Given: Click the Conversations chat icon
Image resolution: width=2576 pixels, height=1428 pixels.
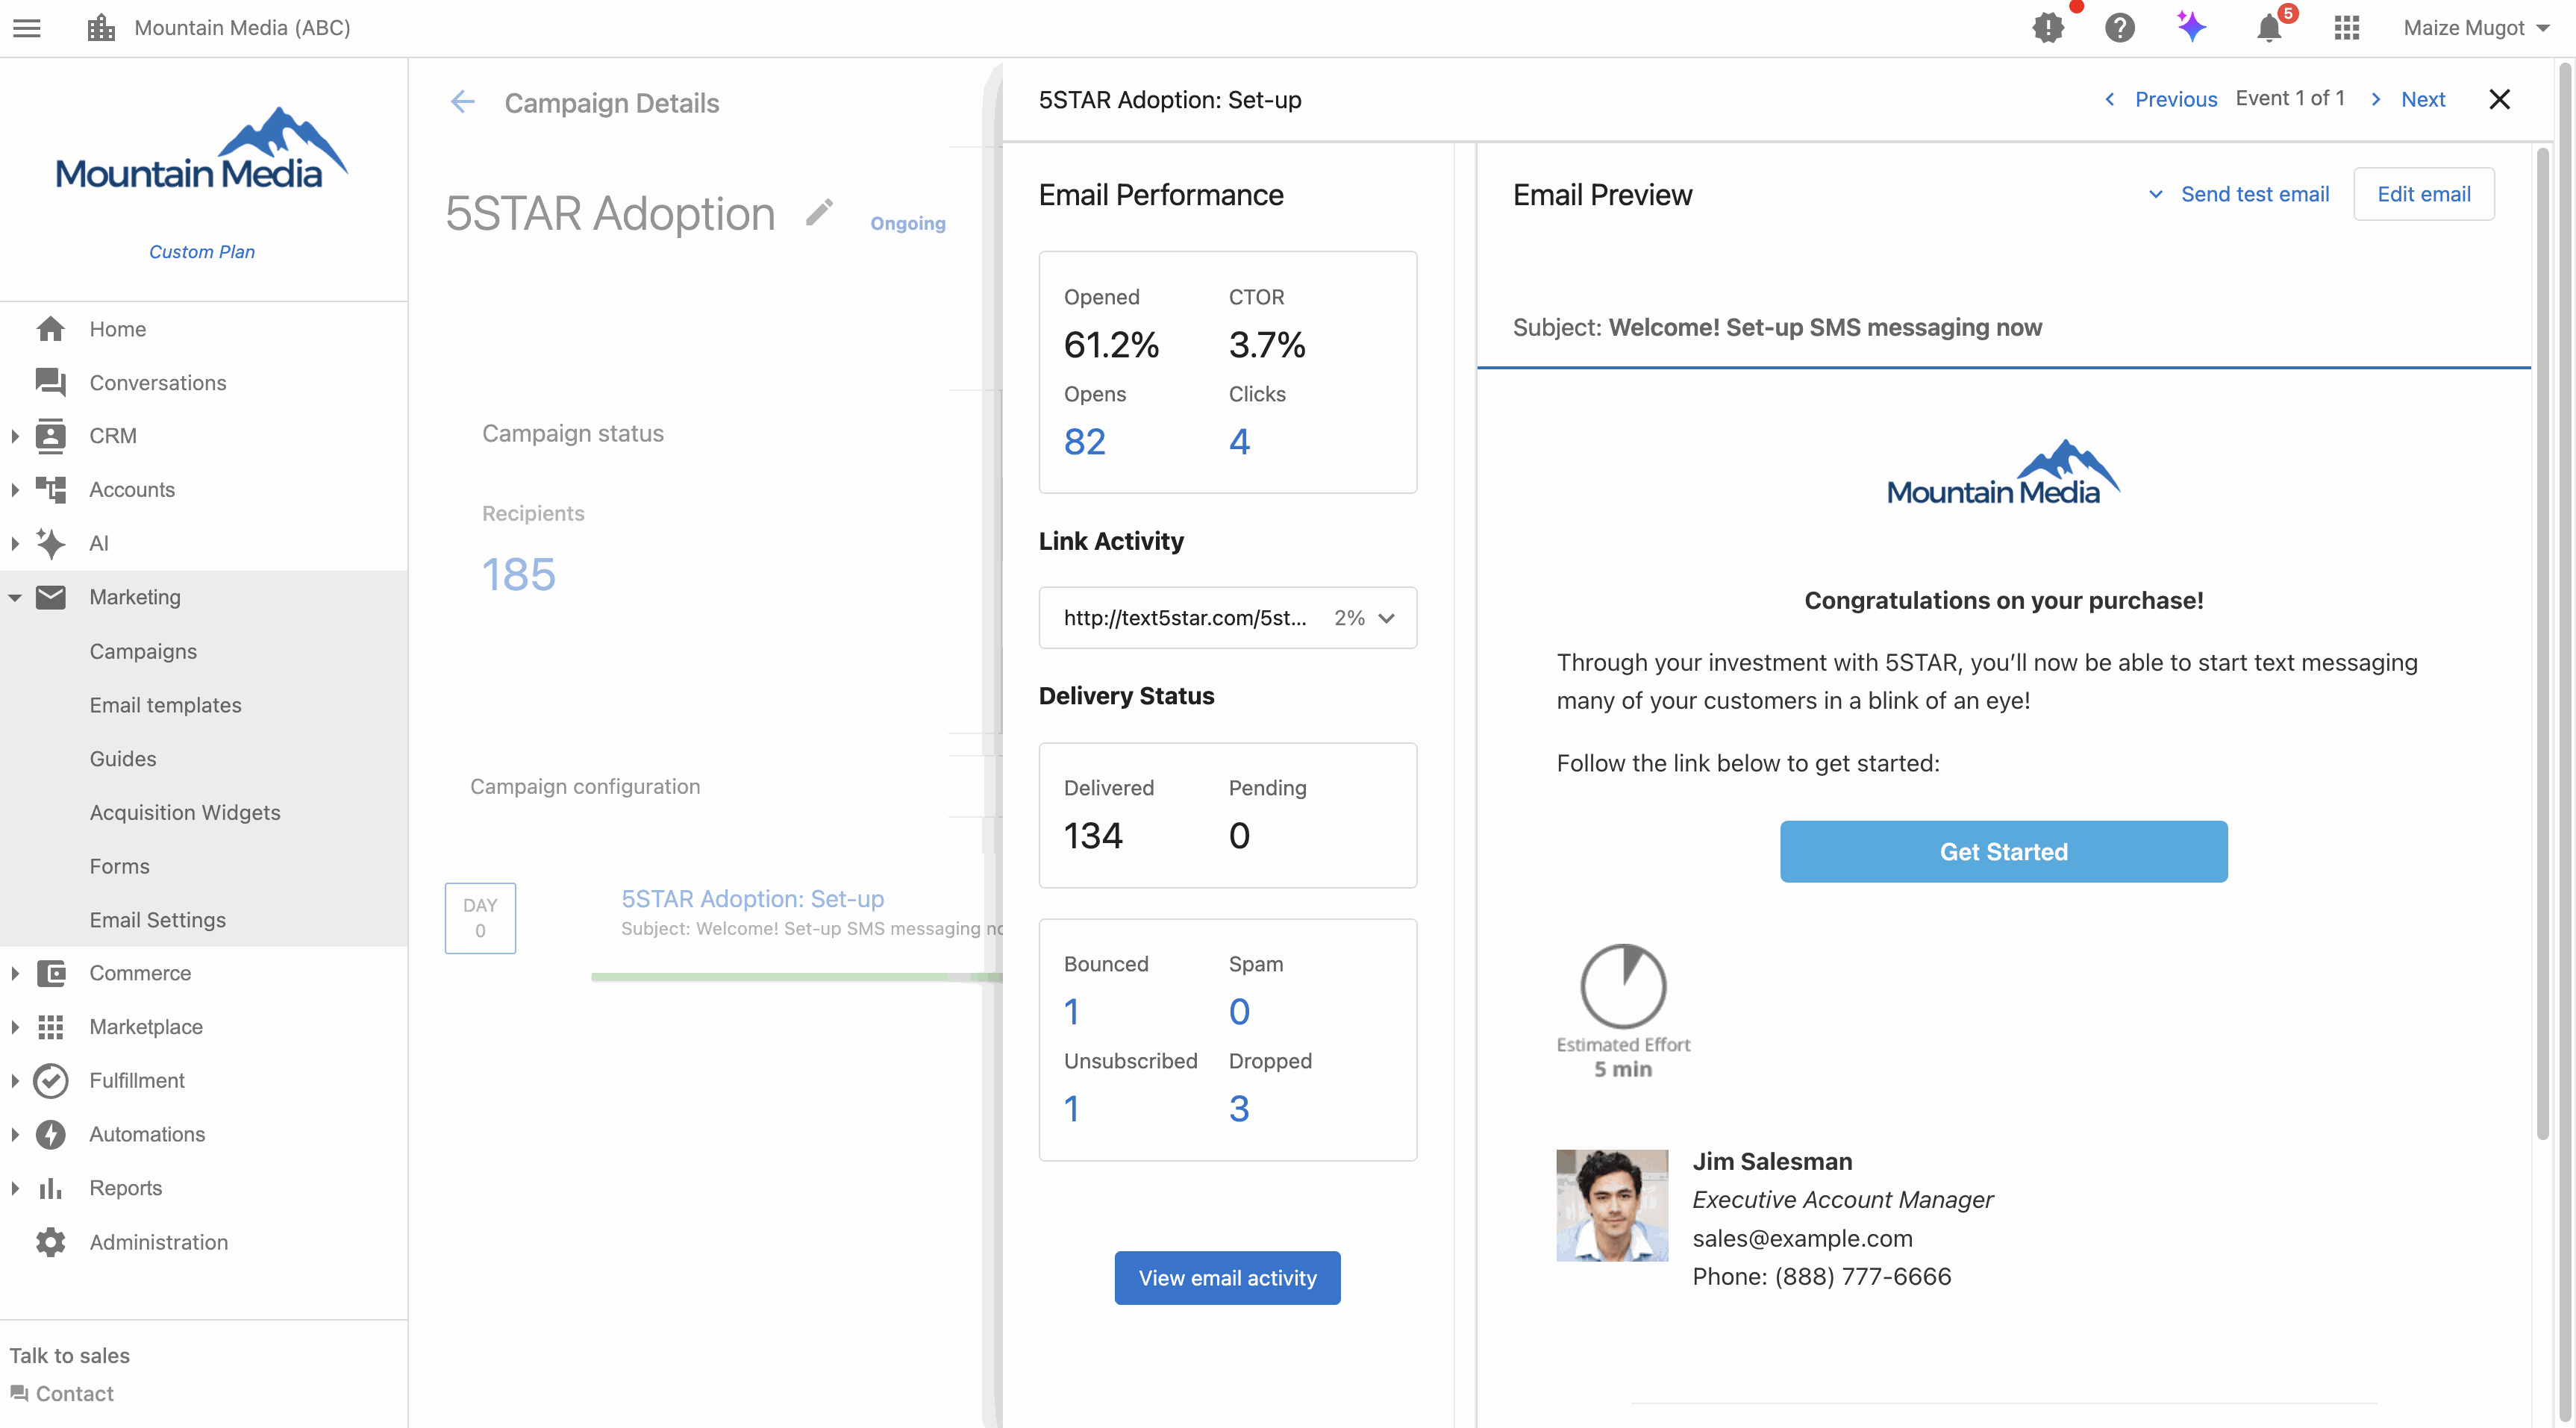Looking at the screenshot, I should 50,383.
